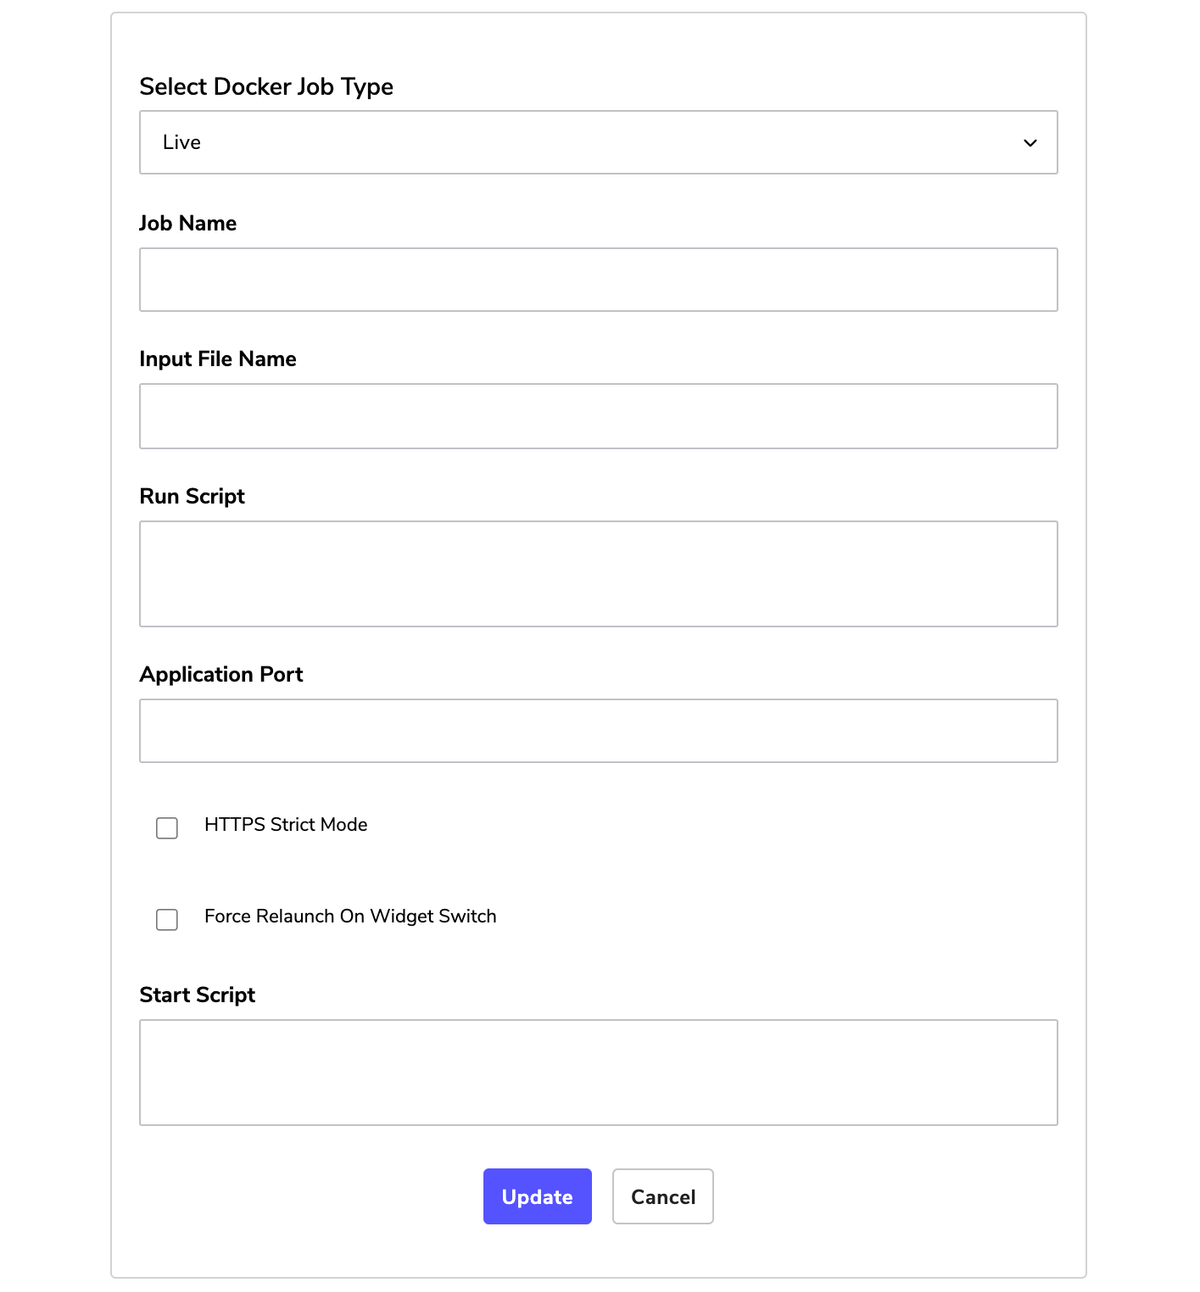Click inside the Input File Name field
Viewport: 1200px width, 1292px height.
point(598,416)
